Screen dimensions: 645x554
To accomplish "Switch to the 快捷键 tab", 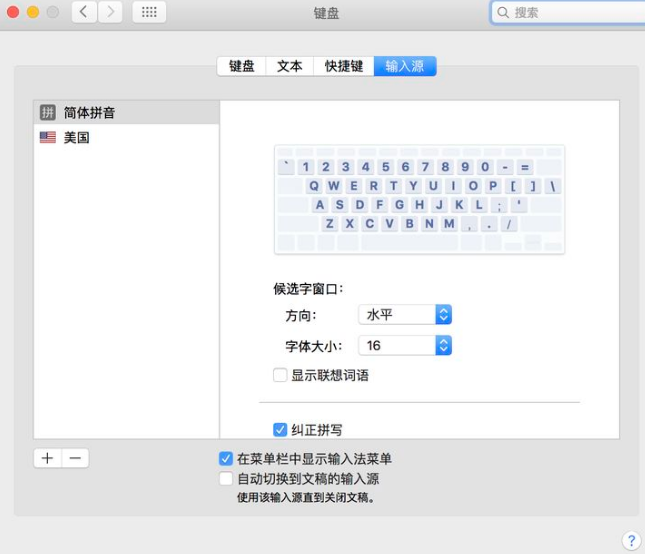I will tap(343, 66).
